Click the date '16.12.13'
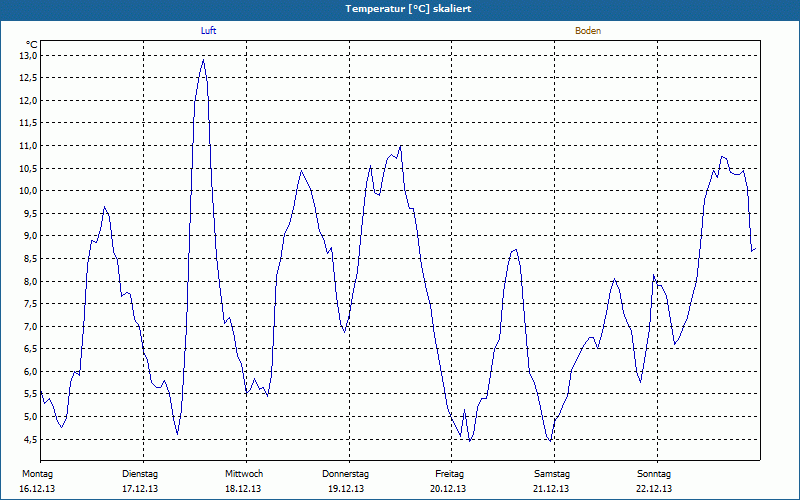Image resolution: width=800 pixels, height=500 pixels. (x=37, y=489)
